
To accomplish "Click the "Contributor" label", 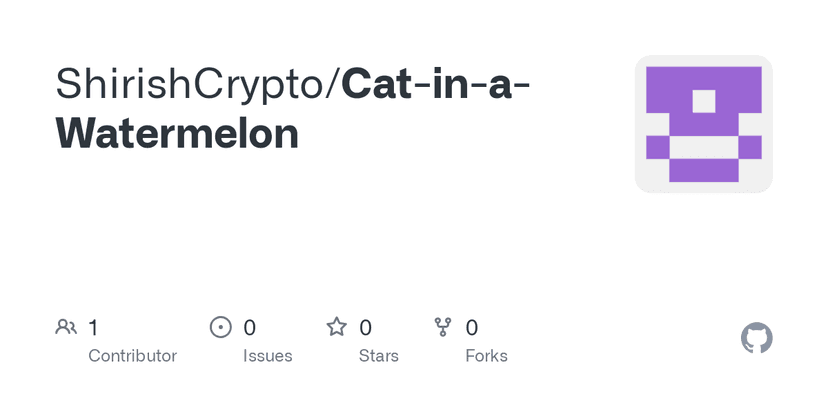I will click(132, 356).
